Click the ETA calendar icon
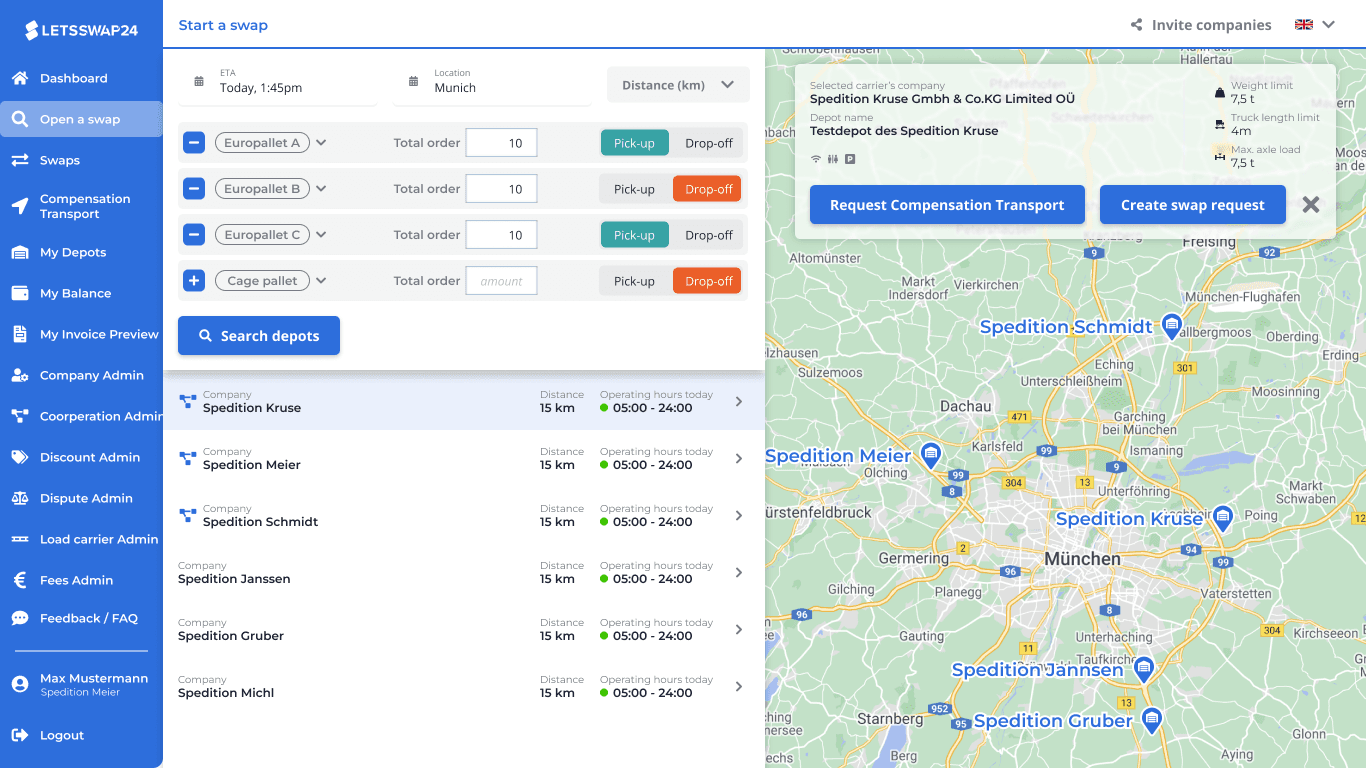 click(x=199, y=81)
